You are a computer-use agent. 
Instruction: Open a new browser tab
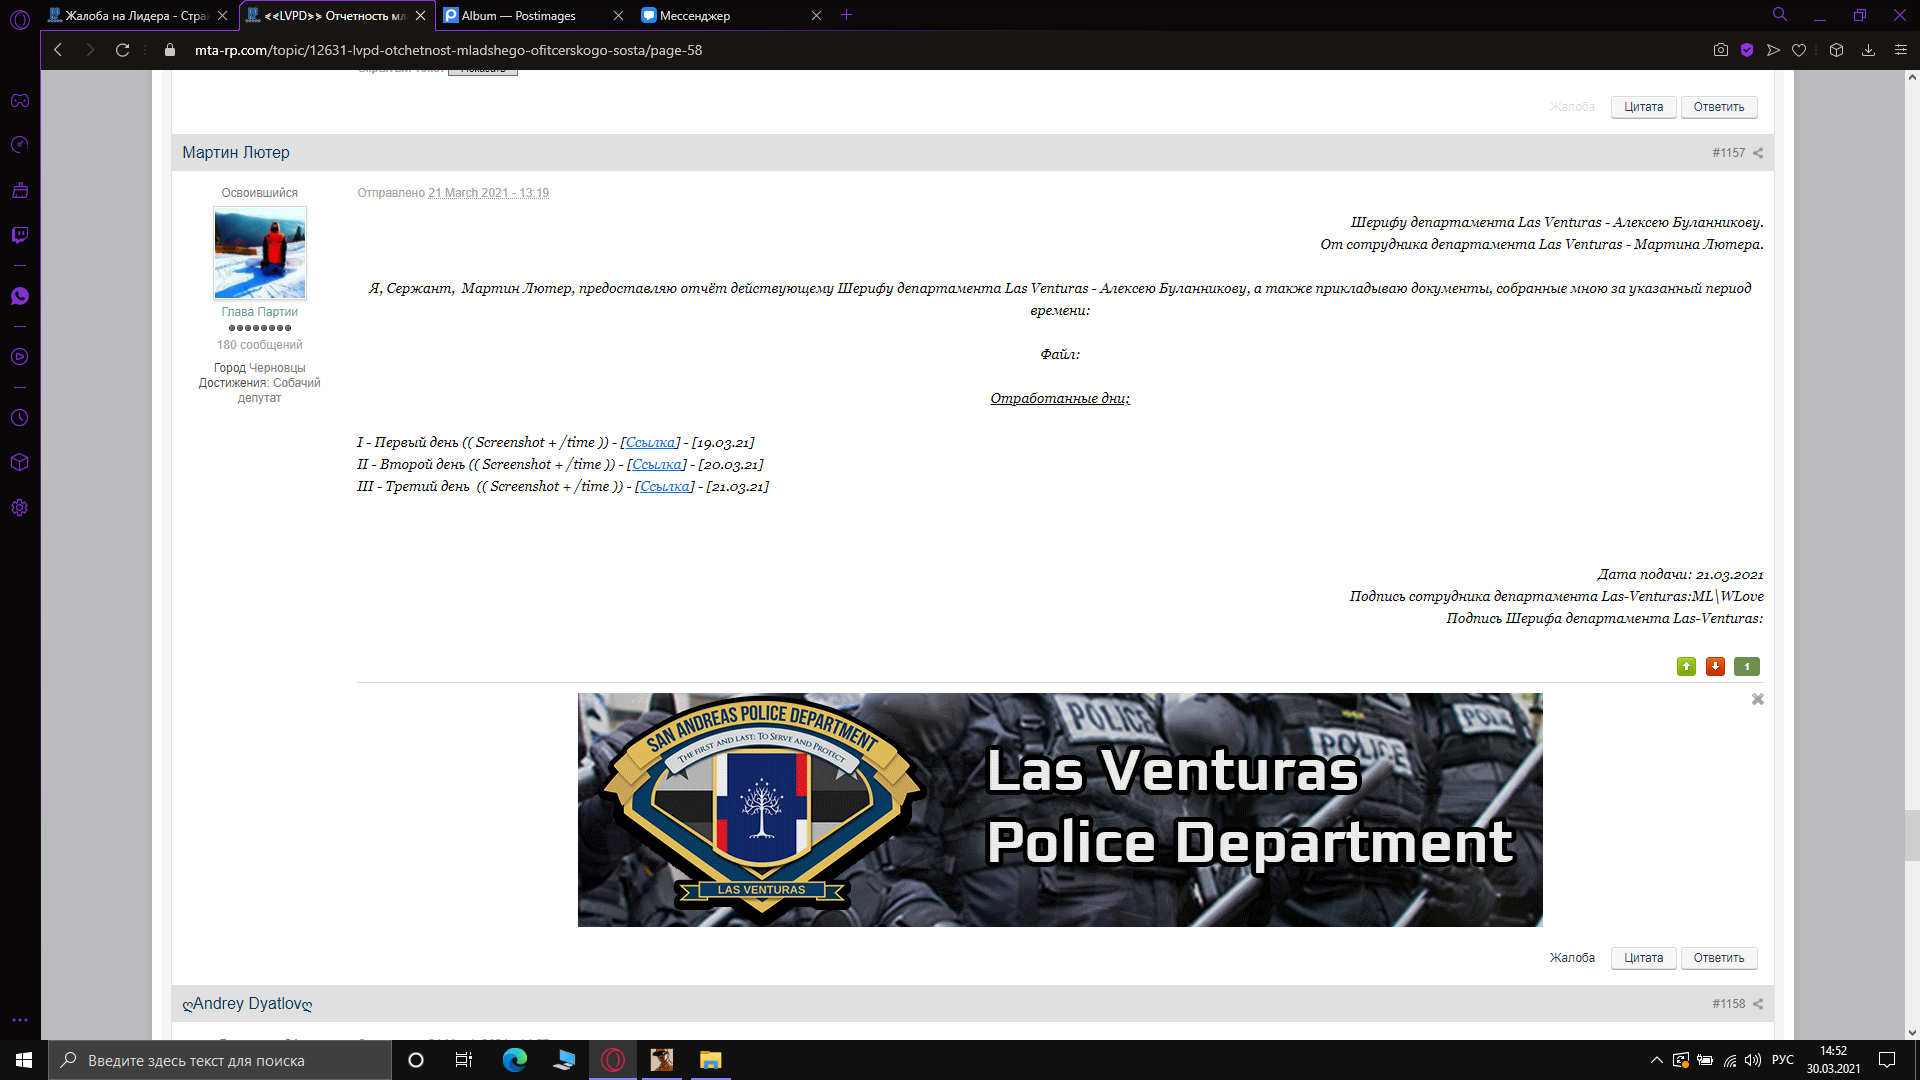coord(846,15)
